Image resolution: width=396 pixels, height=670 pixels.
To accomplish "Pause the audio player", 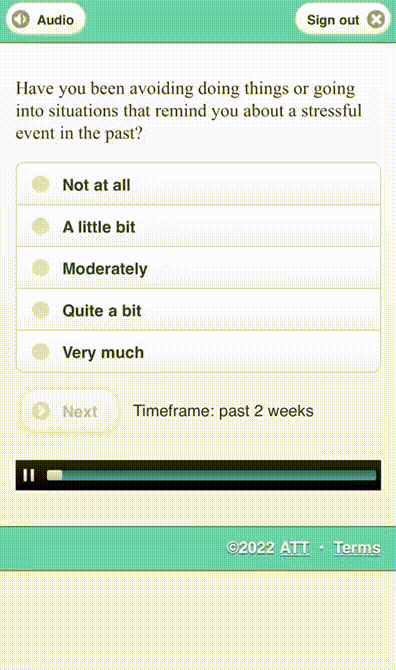I will coord(29,475).
